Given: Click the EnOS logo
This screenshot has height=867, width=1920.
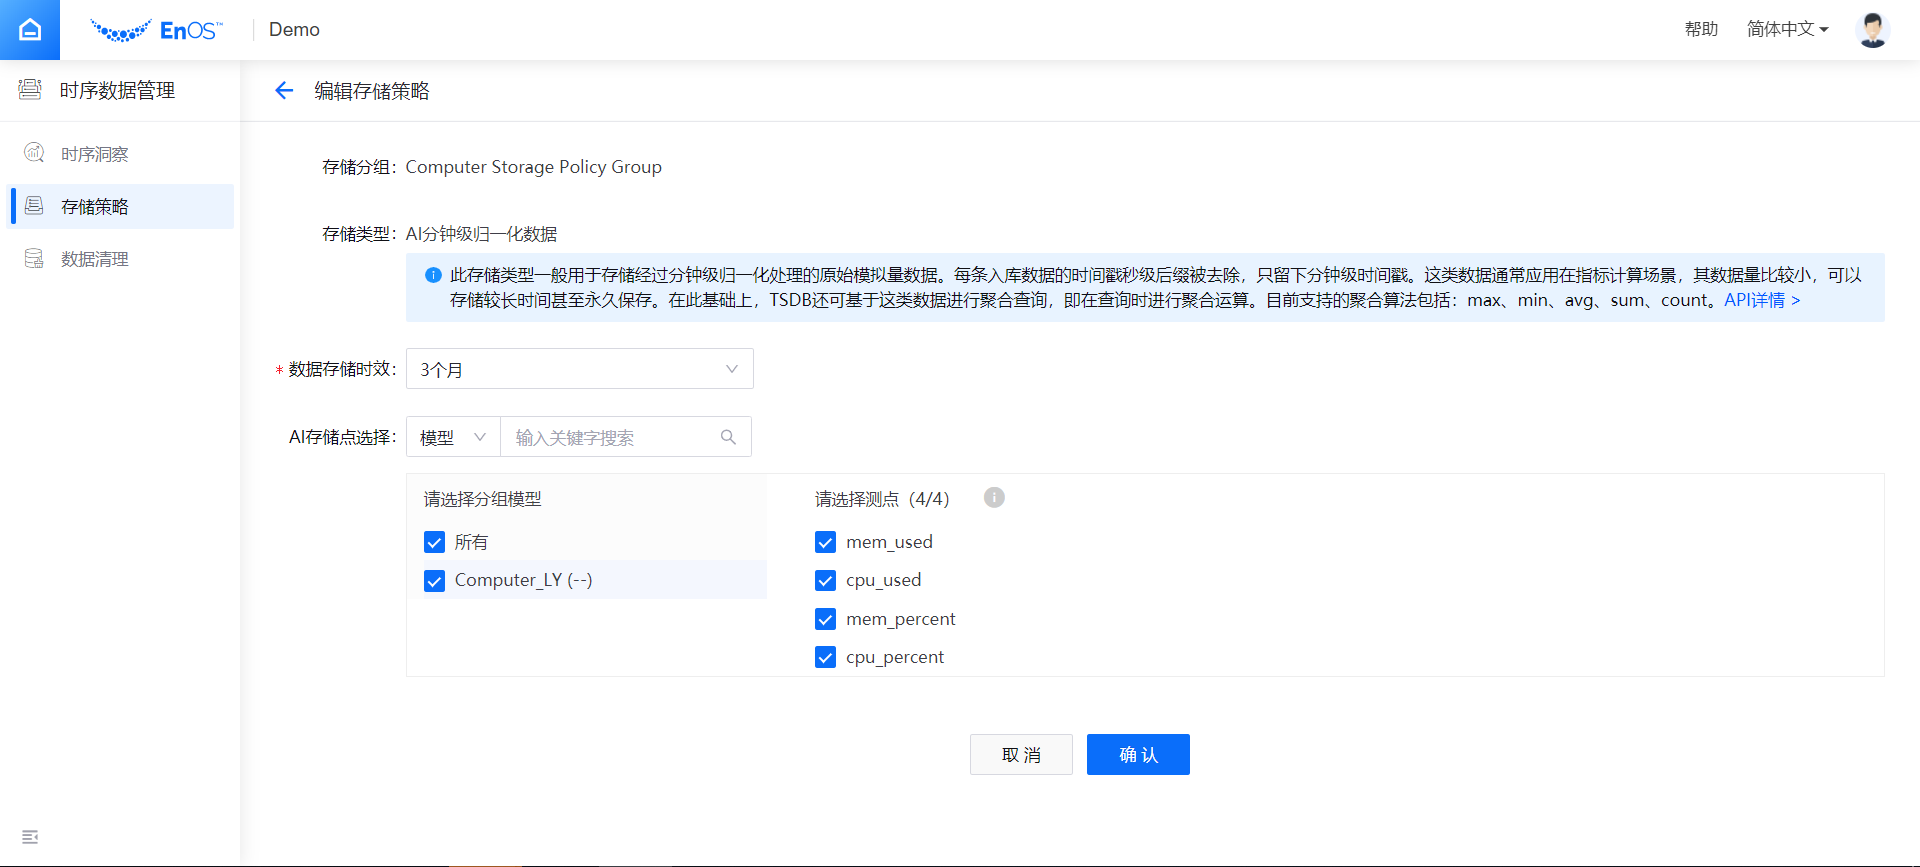Looking at the screenshot, I should tap(157, 30).
